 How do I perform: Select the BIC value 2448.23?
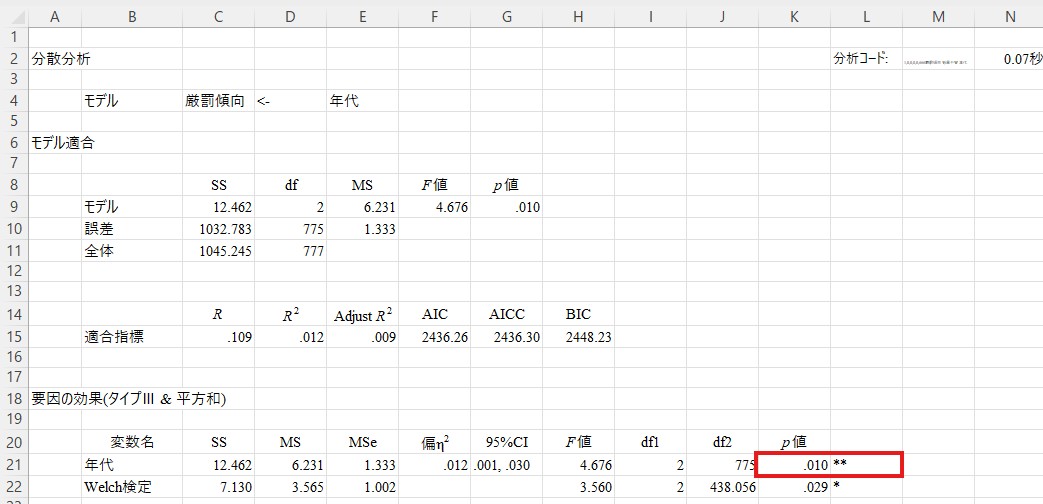[578, 337]
